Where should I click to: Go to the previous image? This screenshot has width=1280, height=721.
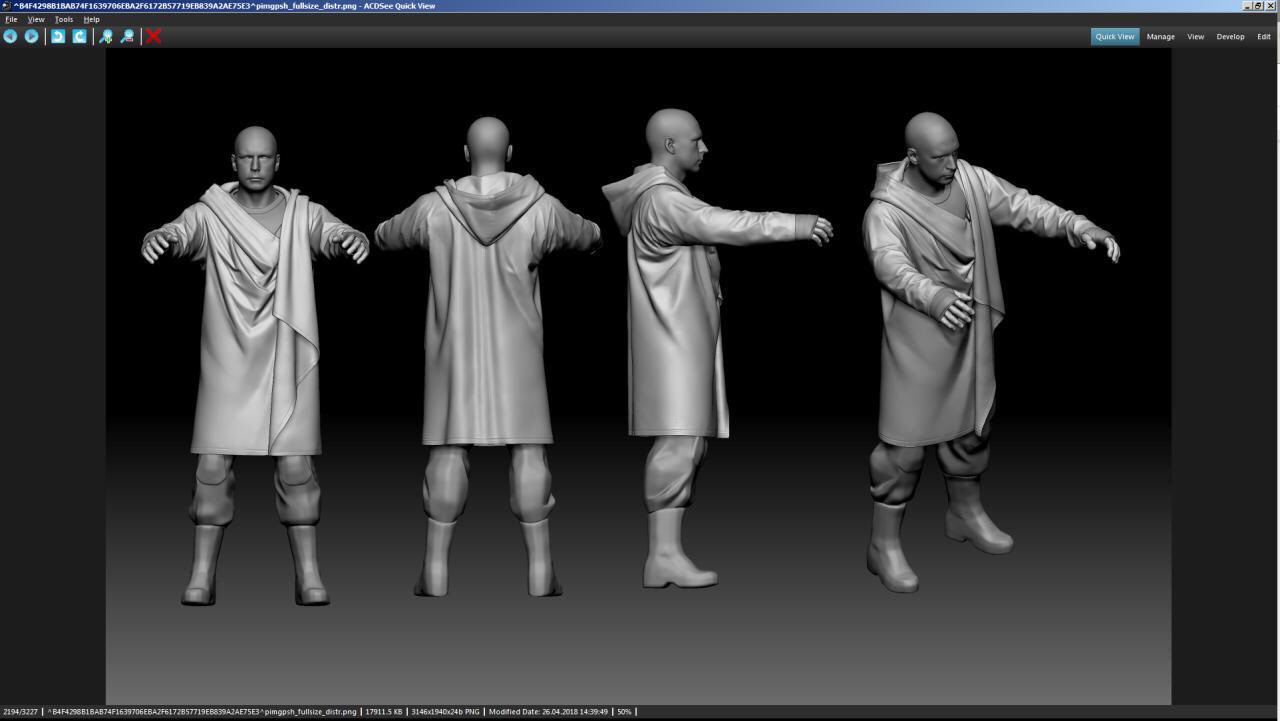[10, 36]
